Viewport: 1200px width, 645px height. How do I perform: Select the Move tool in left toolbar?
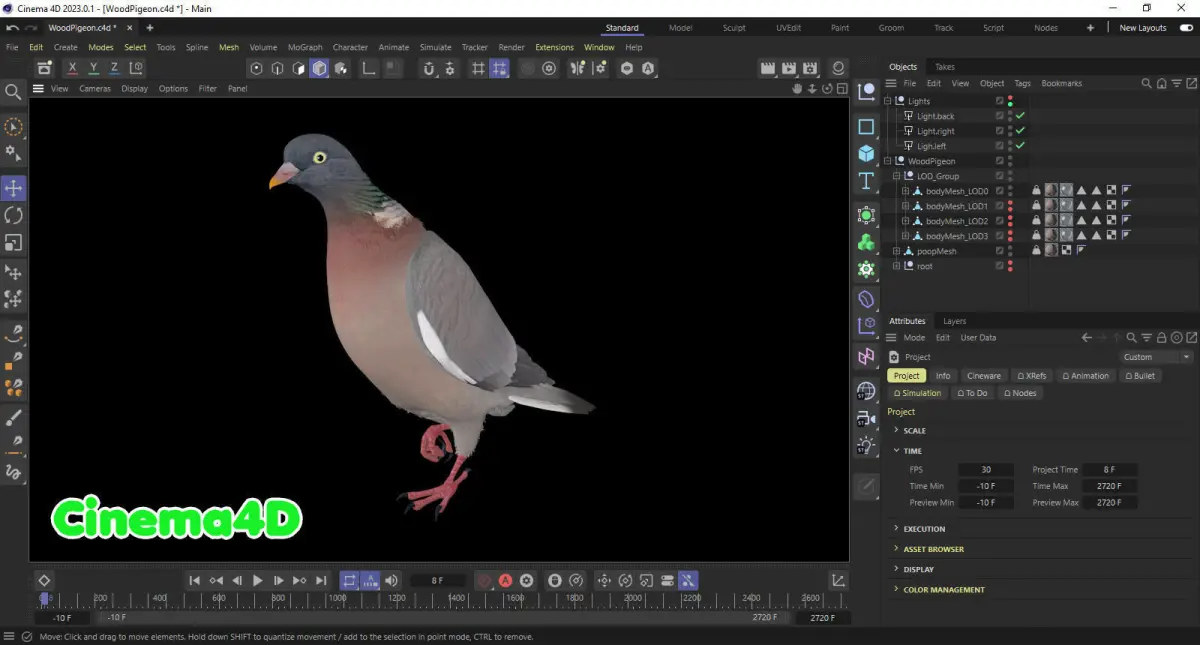14,188
